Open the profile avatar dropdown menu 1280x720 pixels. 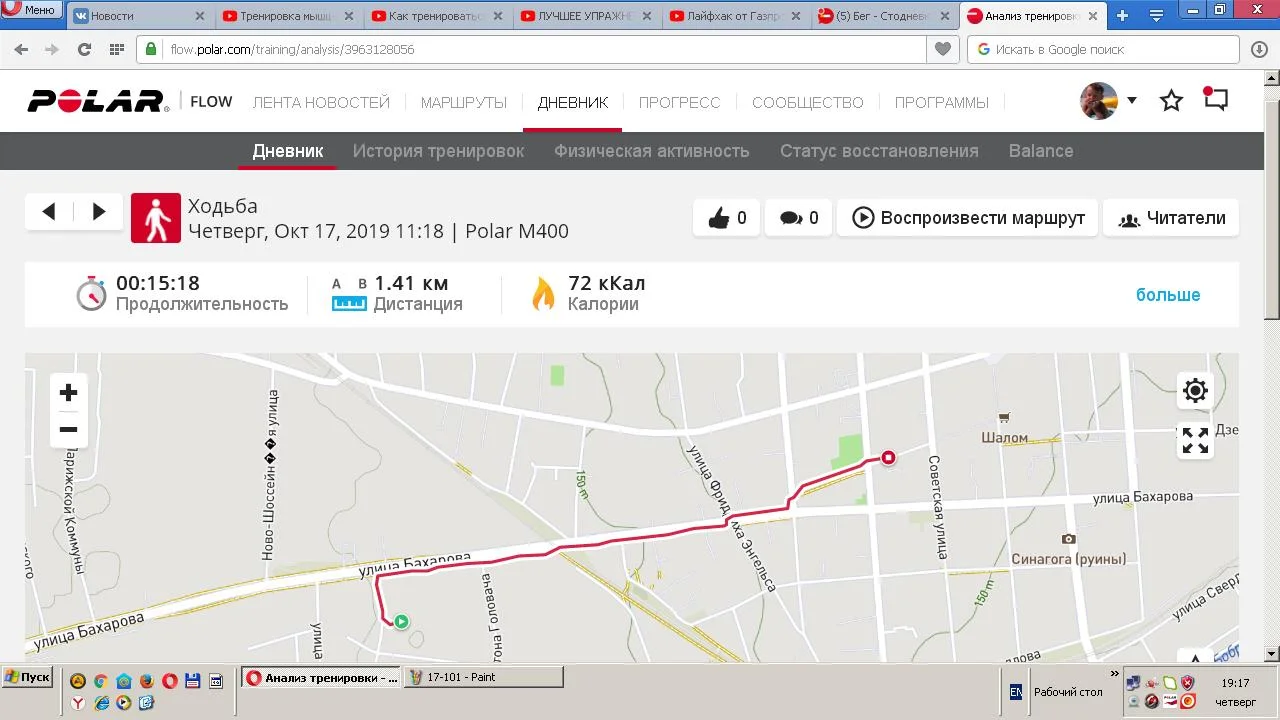[x=1108, y=100]
